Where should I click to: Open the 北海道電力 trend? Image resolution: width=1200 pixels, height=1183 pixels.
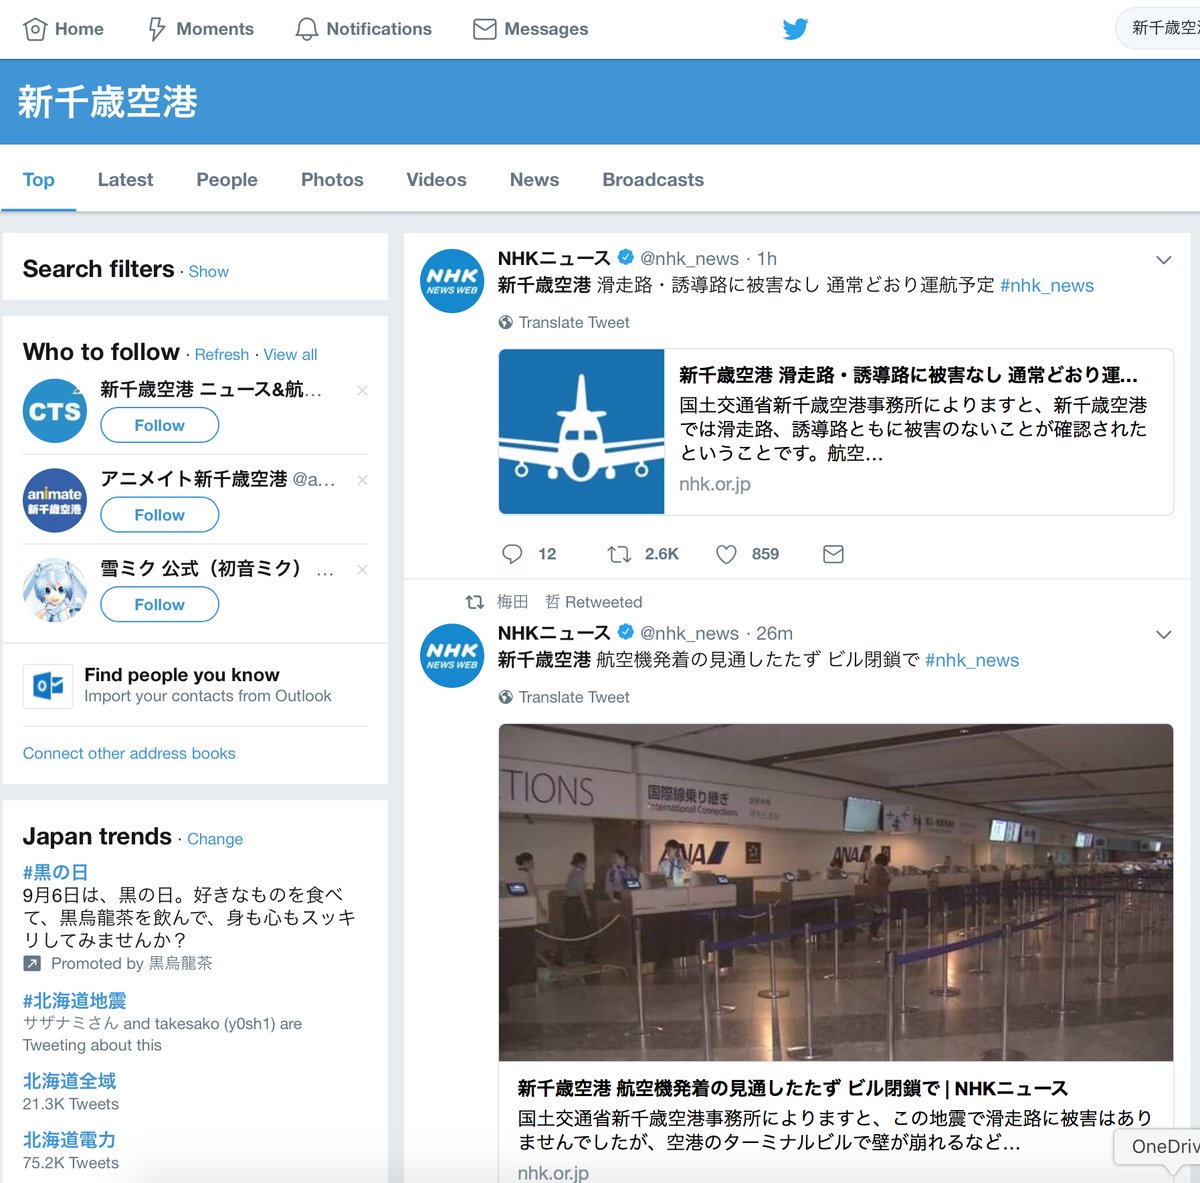[x=69, y=1140]
